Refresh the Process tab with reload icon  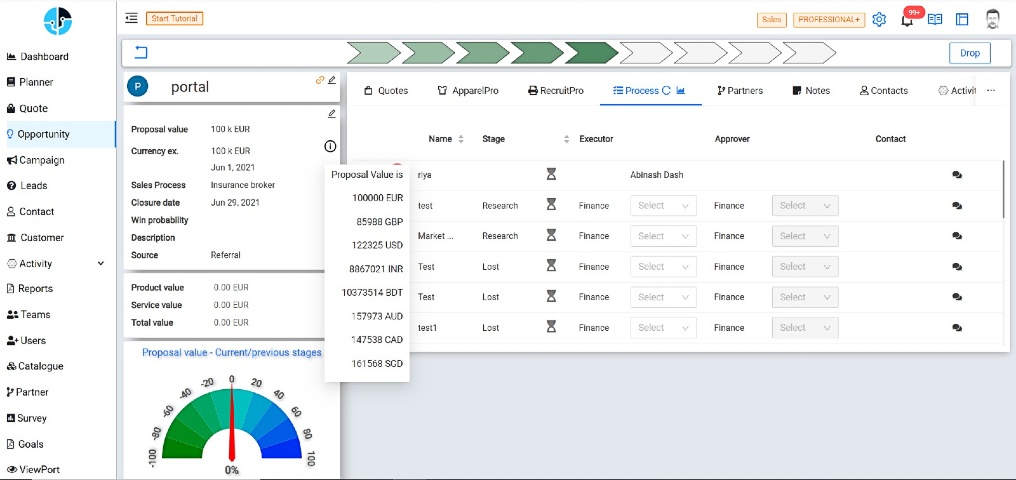[x=665, y=91]
